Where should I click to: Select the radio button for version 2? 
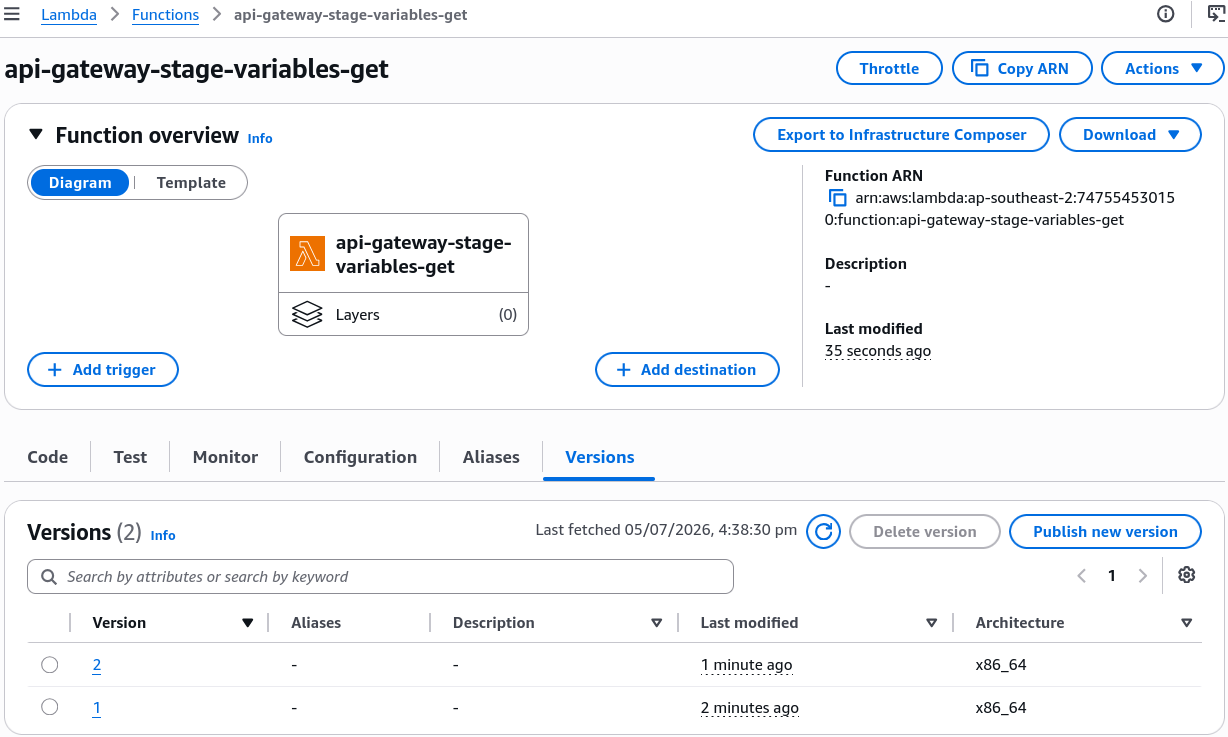(x=50, y=664)
